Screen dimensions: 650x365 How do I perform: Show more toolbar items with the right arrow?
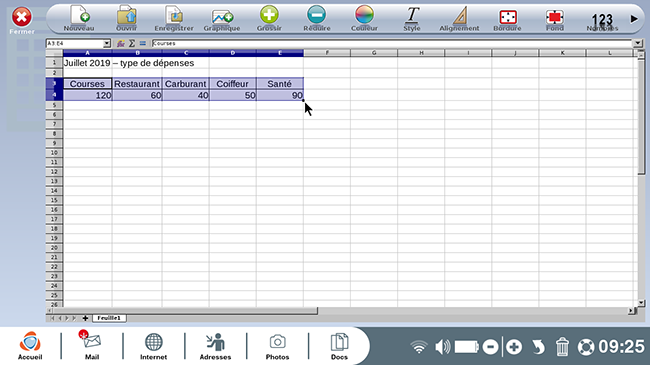click(634, 19)
